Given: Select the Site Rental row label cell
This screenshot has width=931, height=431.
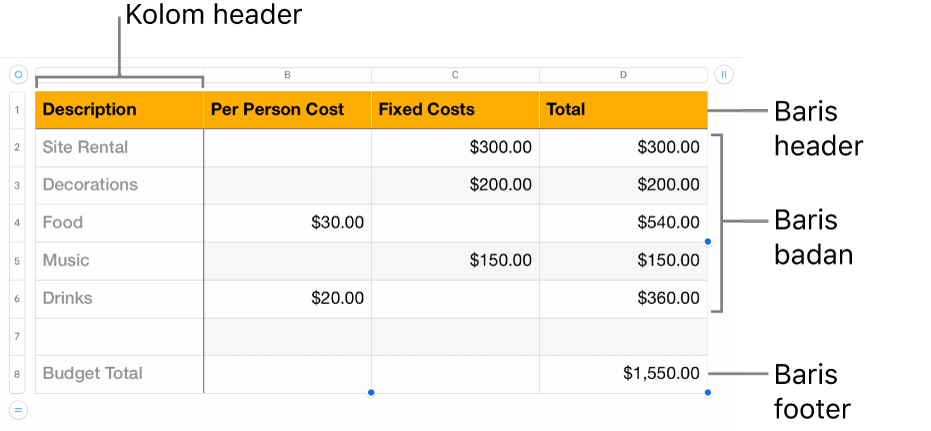Looking at the screenshot, I should click(x=119, y=148).
